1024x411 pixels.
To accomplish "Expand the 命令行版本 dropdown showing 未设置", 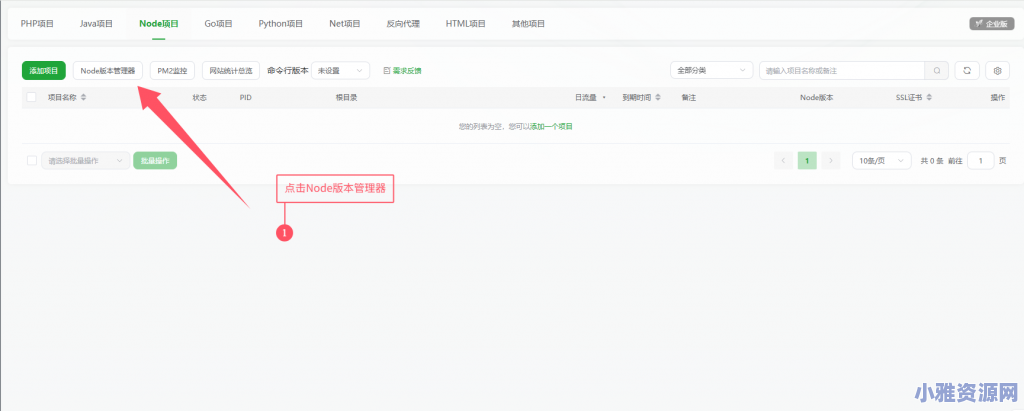I will (x=340, y=71).
